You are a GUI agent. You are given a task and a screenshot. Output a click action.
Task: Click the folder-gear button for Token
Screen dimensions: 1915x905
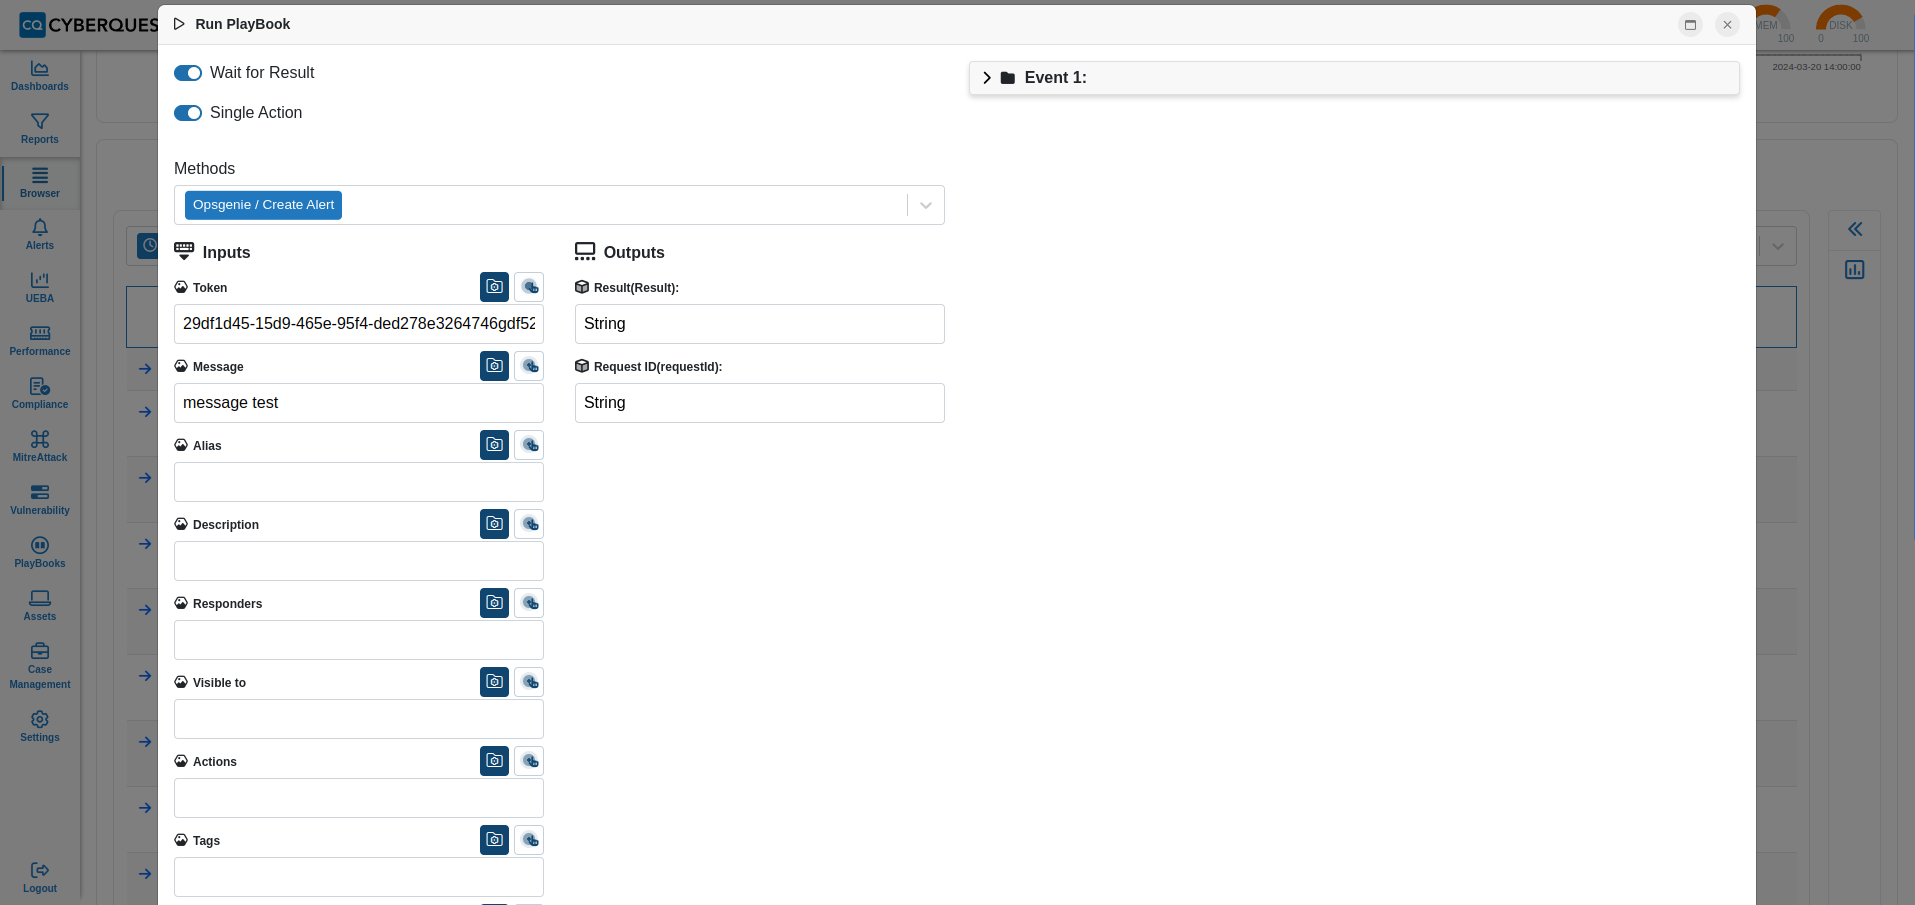click(x=494, y=287)
